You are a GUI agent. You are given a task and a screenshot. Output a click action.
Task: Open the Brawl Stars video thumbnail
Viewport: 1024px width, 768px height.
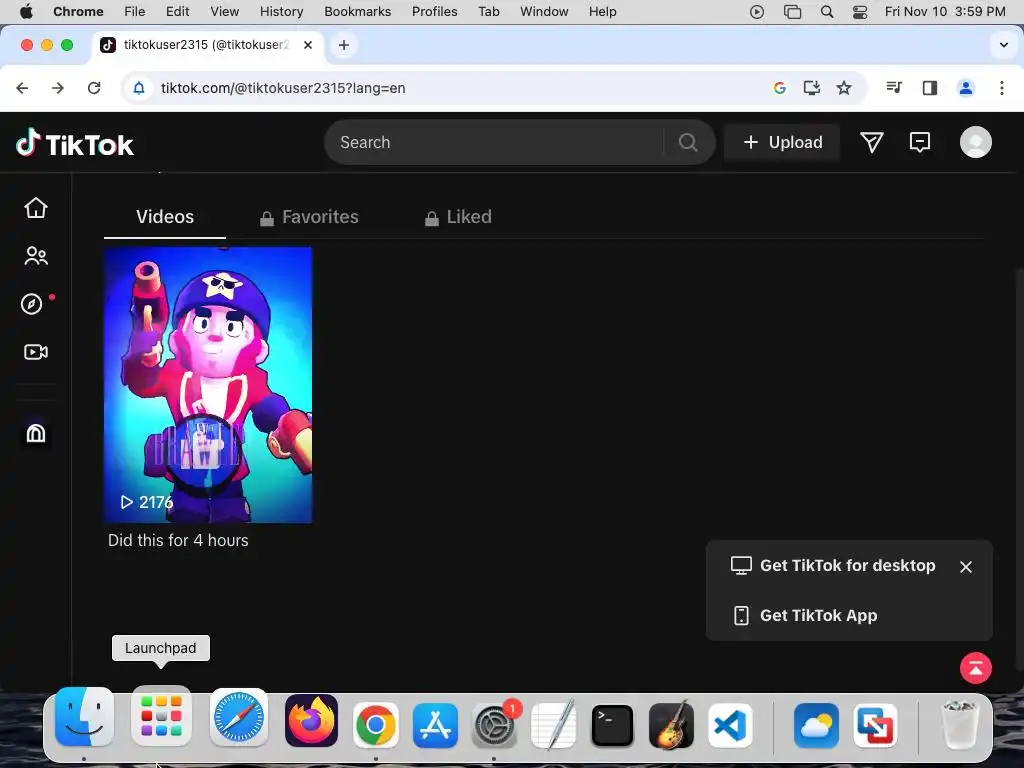(x=208, y=385)
